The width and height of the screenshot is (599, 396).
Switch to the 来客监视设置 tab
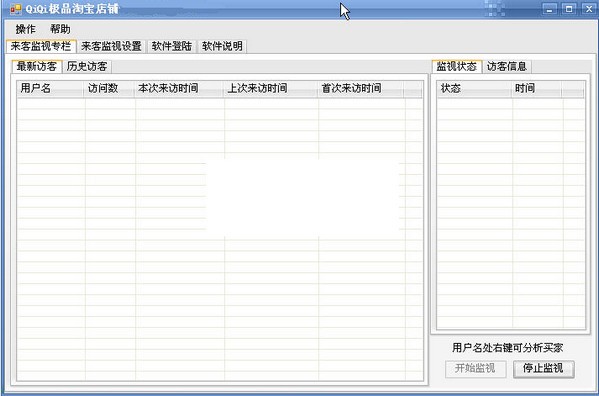coord(111,46)
